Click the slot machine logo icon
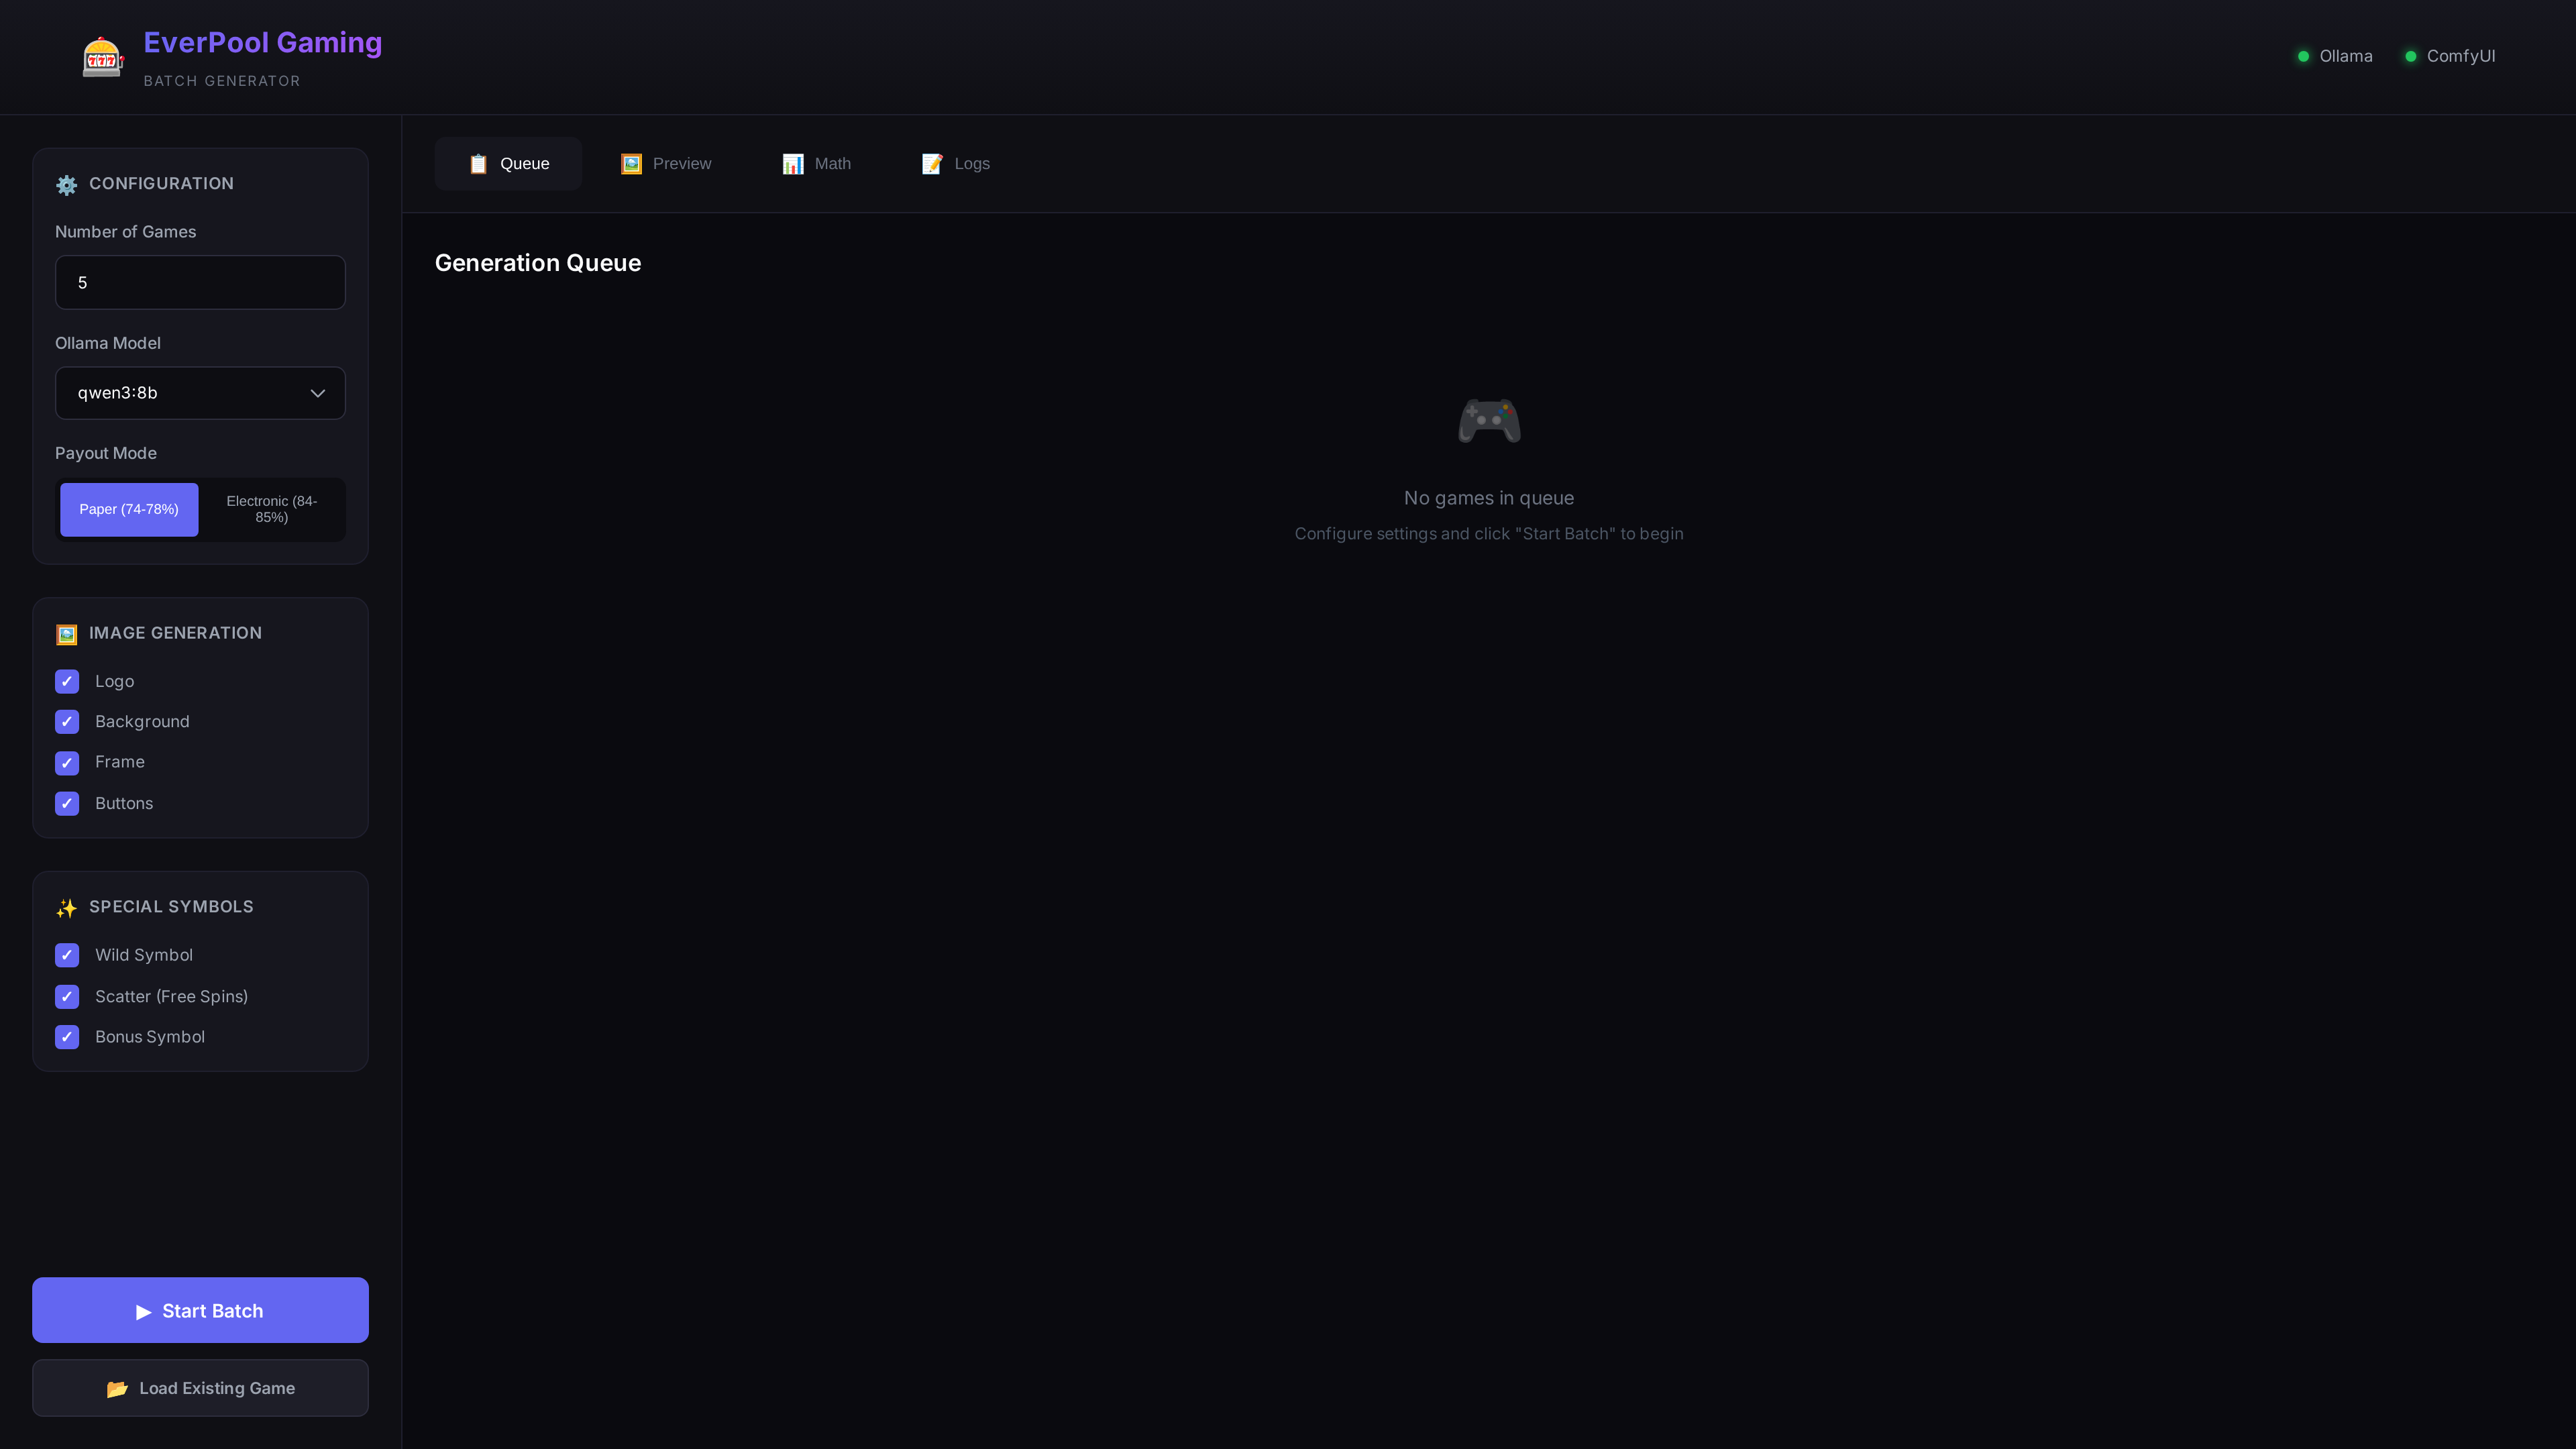The width and height of the screenshot is (2576, 1449). tap(102, 57)
